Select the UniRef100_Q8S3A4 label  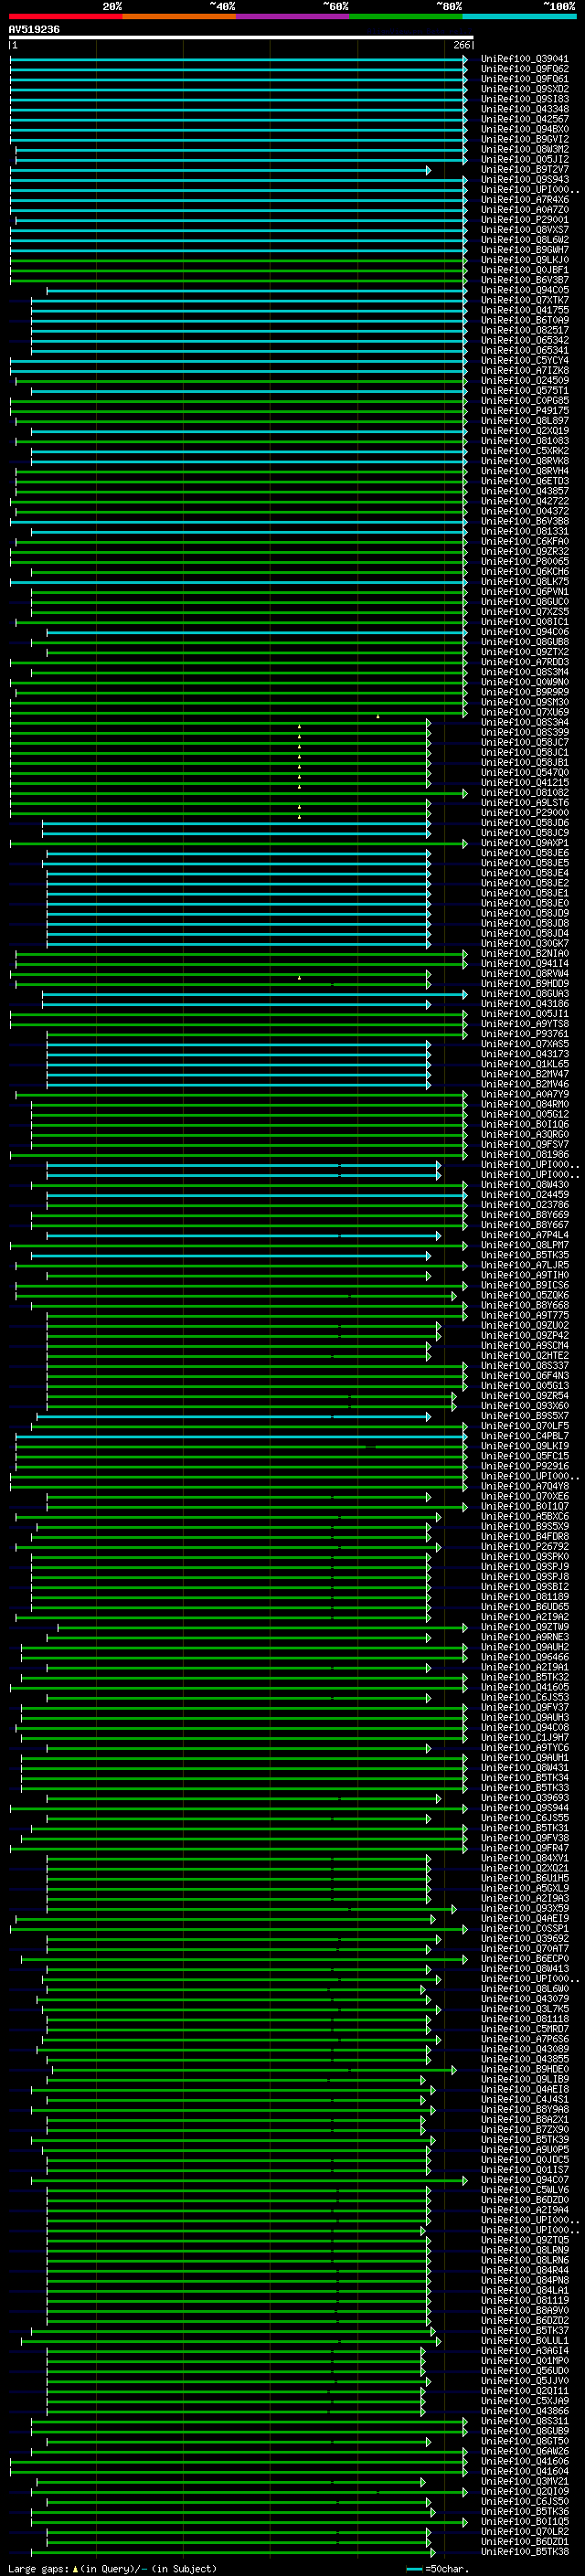[x=524, y=722]
